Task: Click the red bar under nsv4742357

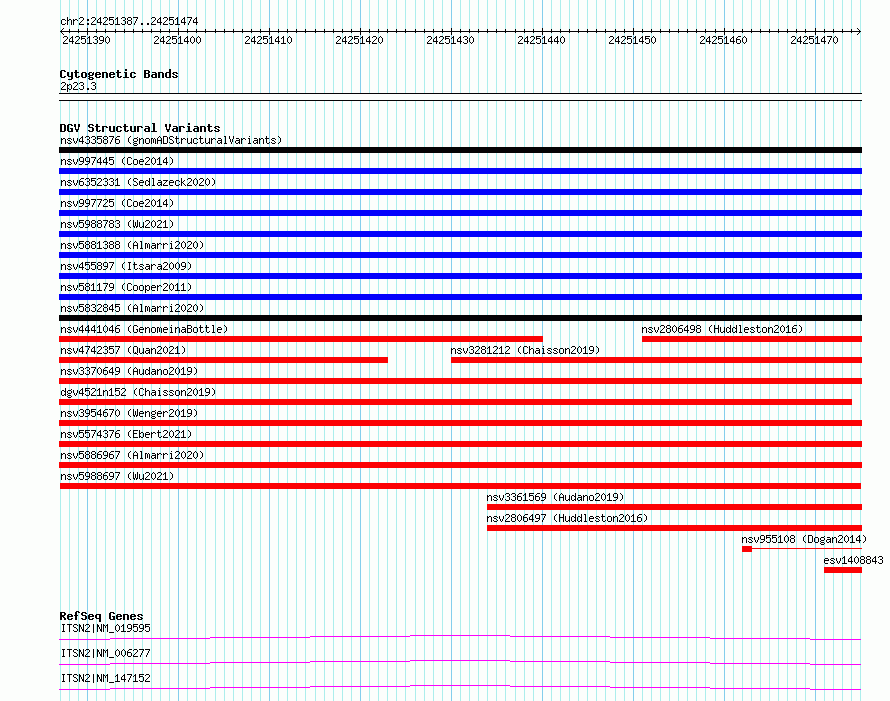Action: pyautogui.click(x=224, y=360)
